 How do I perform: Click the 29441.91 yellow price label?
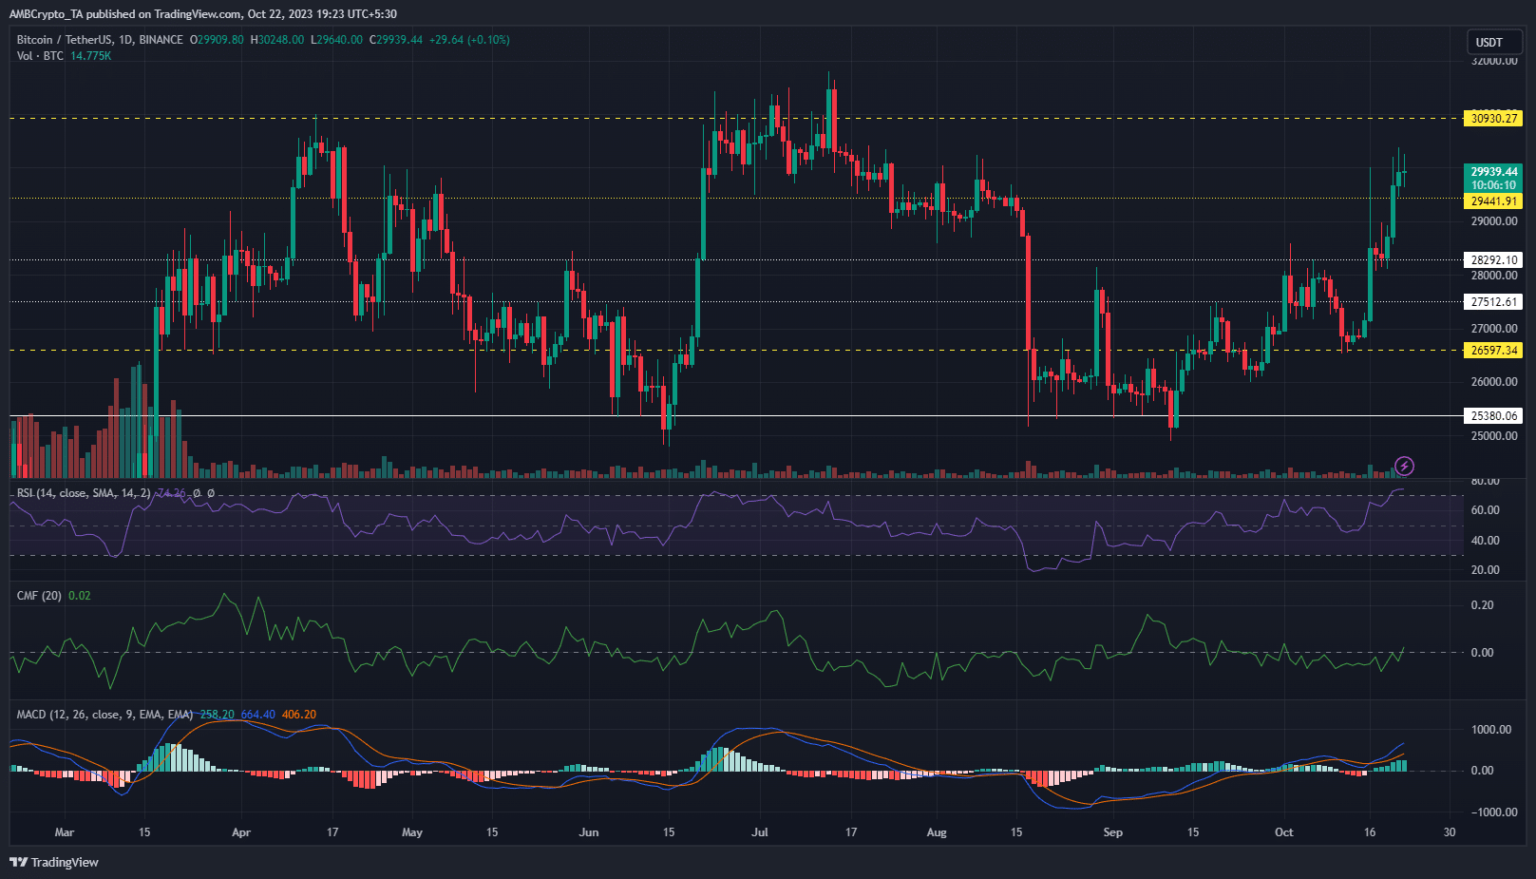pyautogui.click(x=1493, y=201)
